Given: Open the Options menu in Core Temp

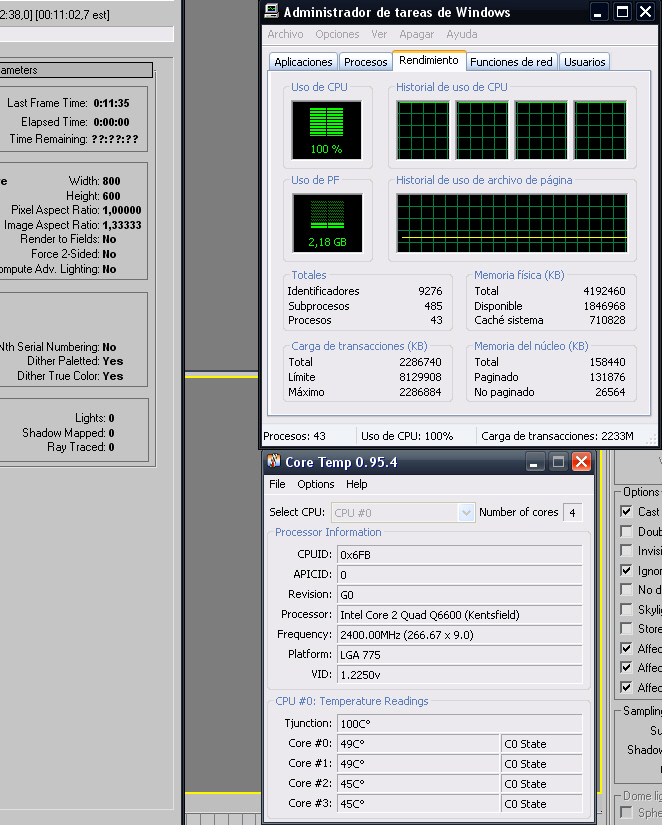Looking at the screenshot, I should coord(316,484).
